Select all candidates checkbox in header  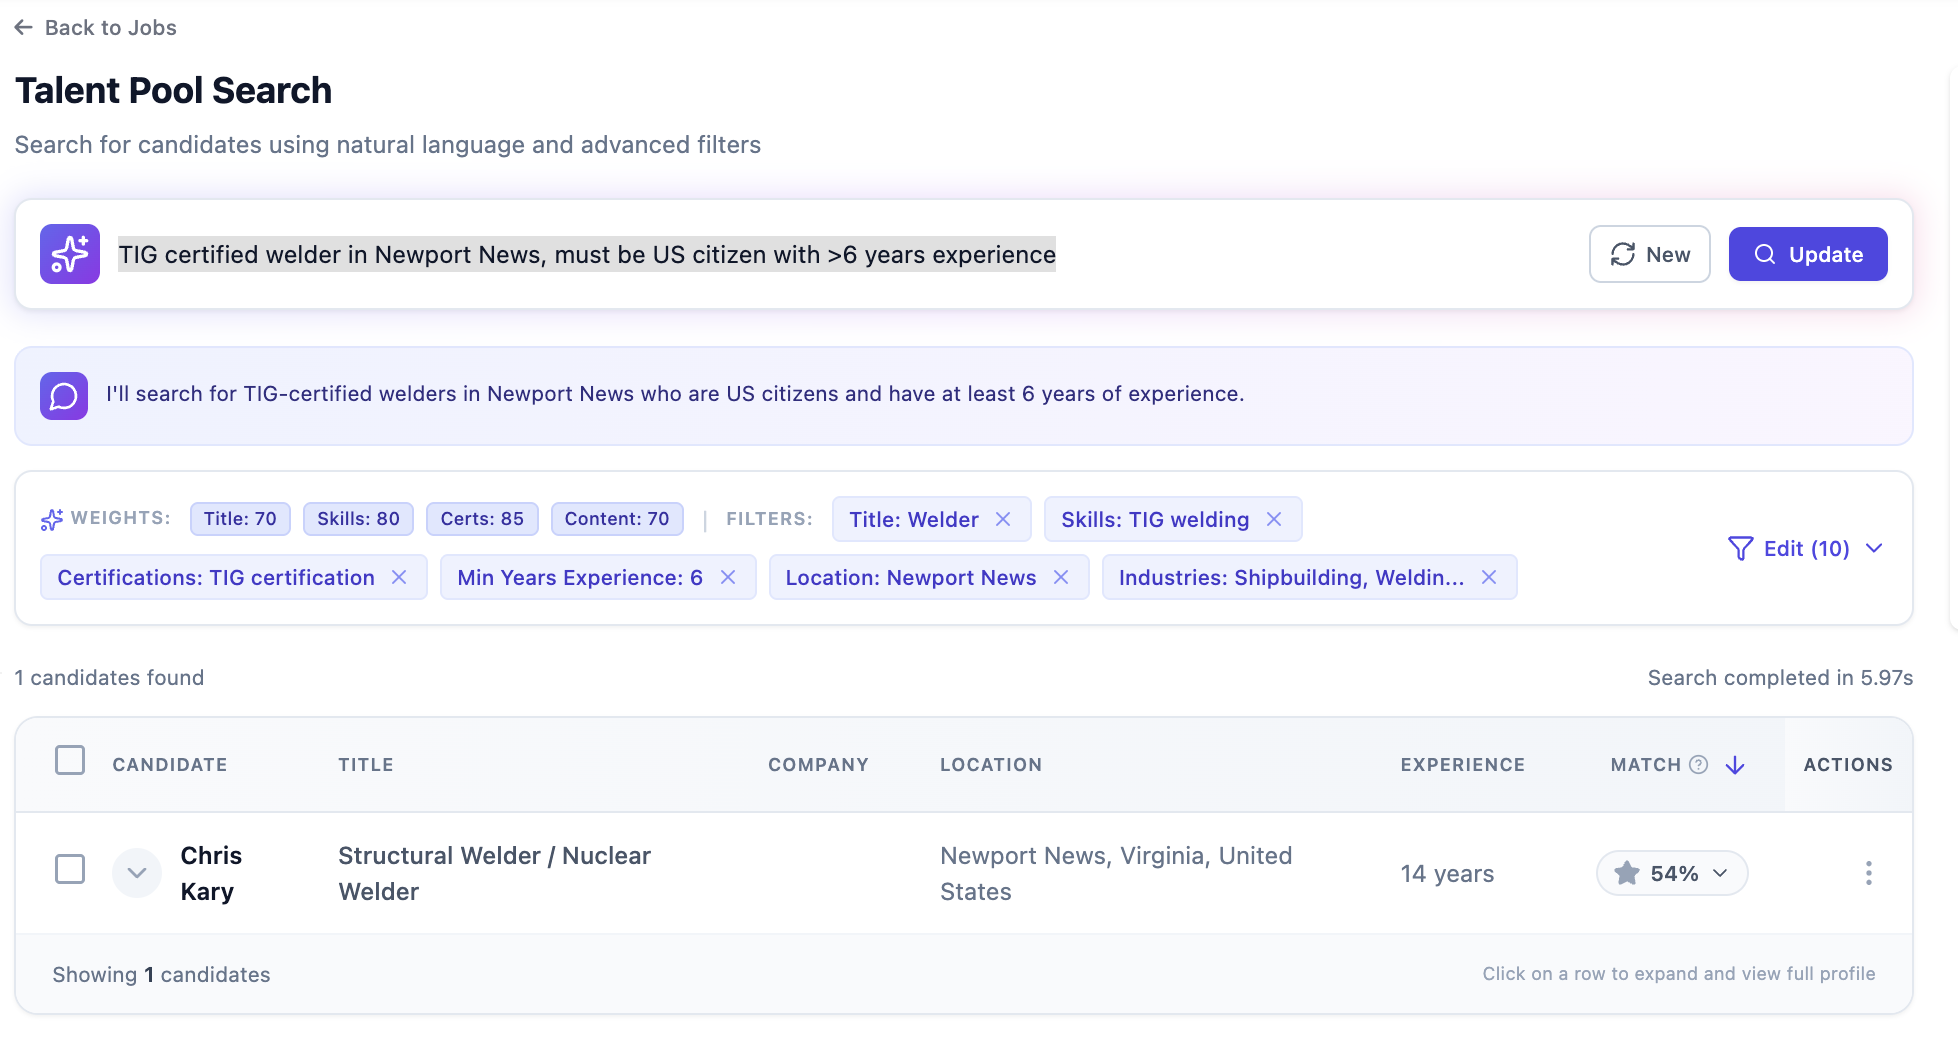[x=70, y=760]
